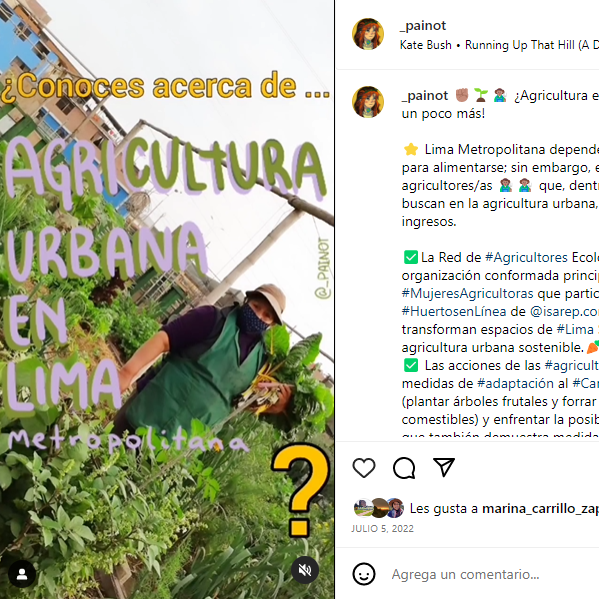Open the Kate Bush Running Up That Hill audio link
599x599 pixels.
pyautogui.click(x=499, y=45)
